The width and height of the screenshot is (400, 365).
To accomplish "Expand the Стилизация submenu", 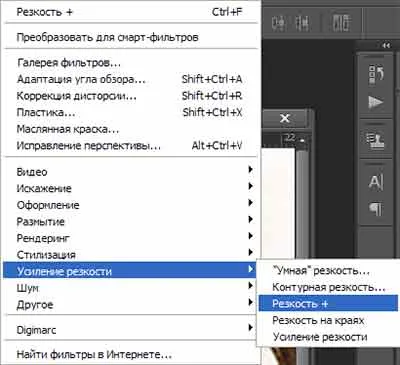I will pyautogui.click(x=130, y=255).
